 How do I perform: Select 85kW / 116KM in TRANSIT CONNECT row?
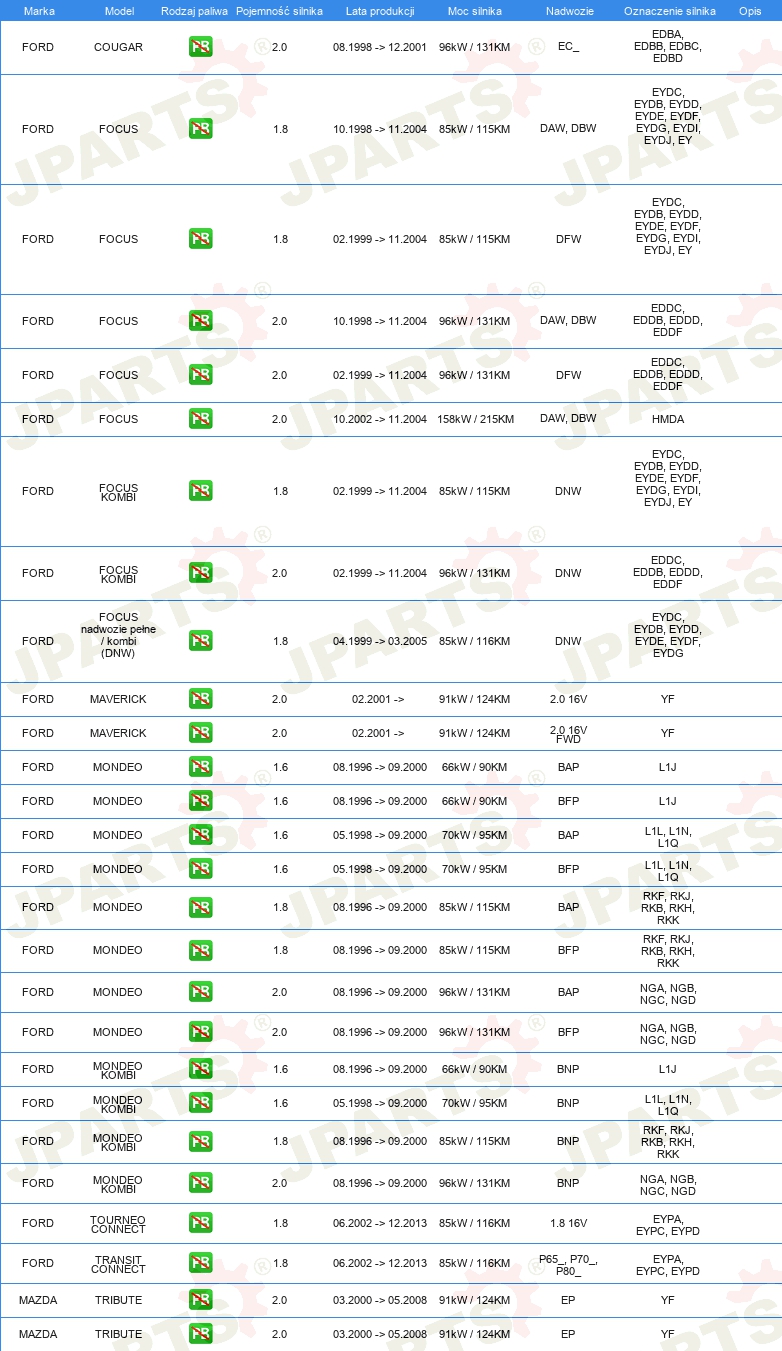coord(475,1263)
